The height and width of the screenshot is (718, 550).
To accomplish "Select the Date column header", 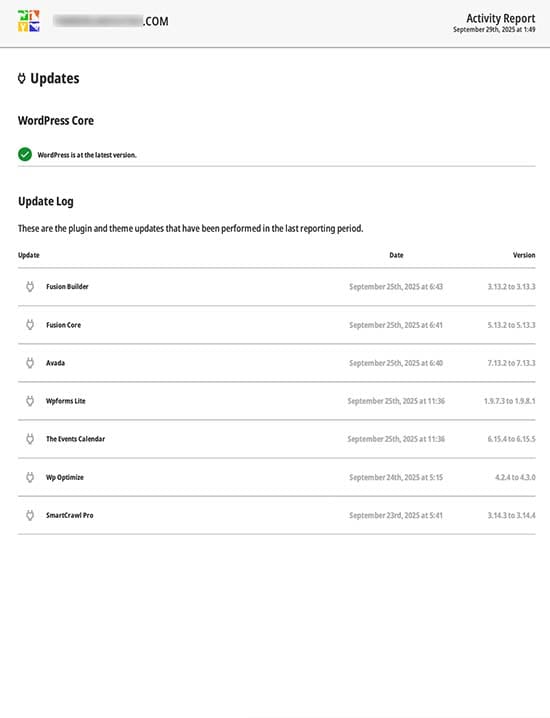I will pyautogui.click(x=396, y=255).
